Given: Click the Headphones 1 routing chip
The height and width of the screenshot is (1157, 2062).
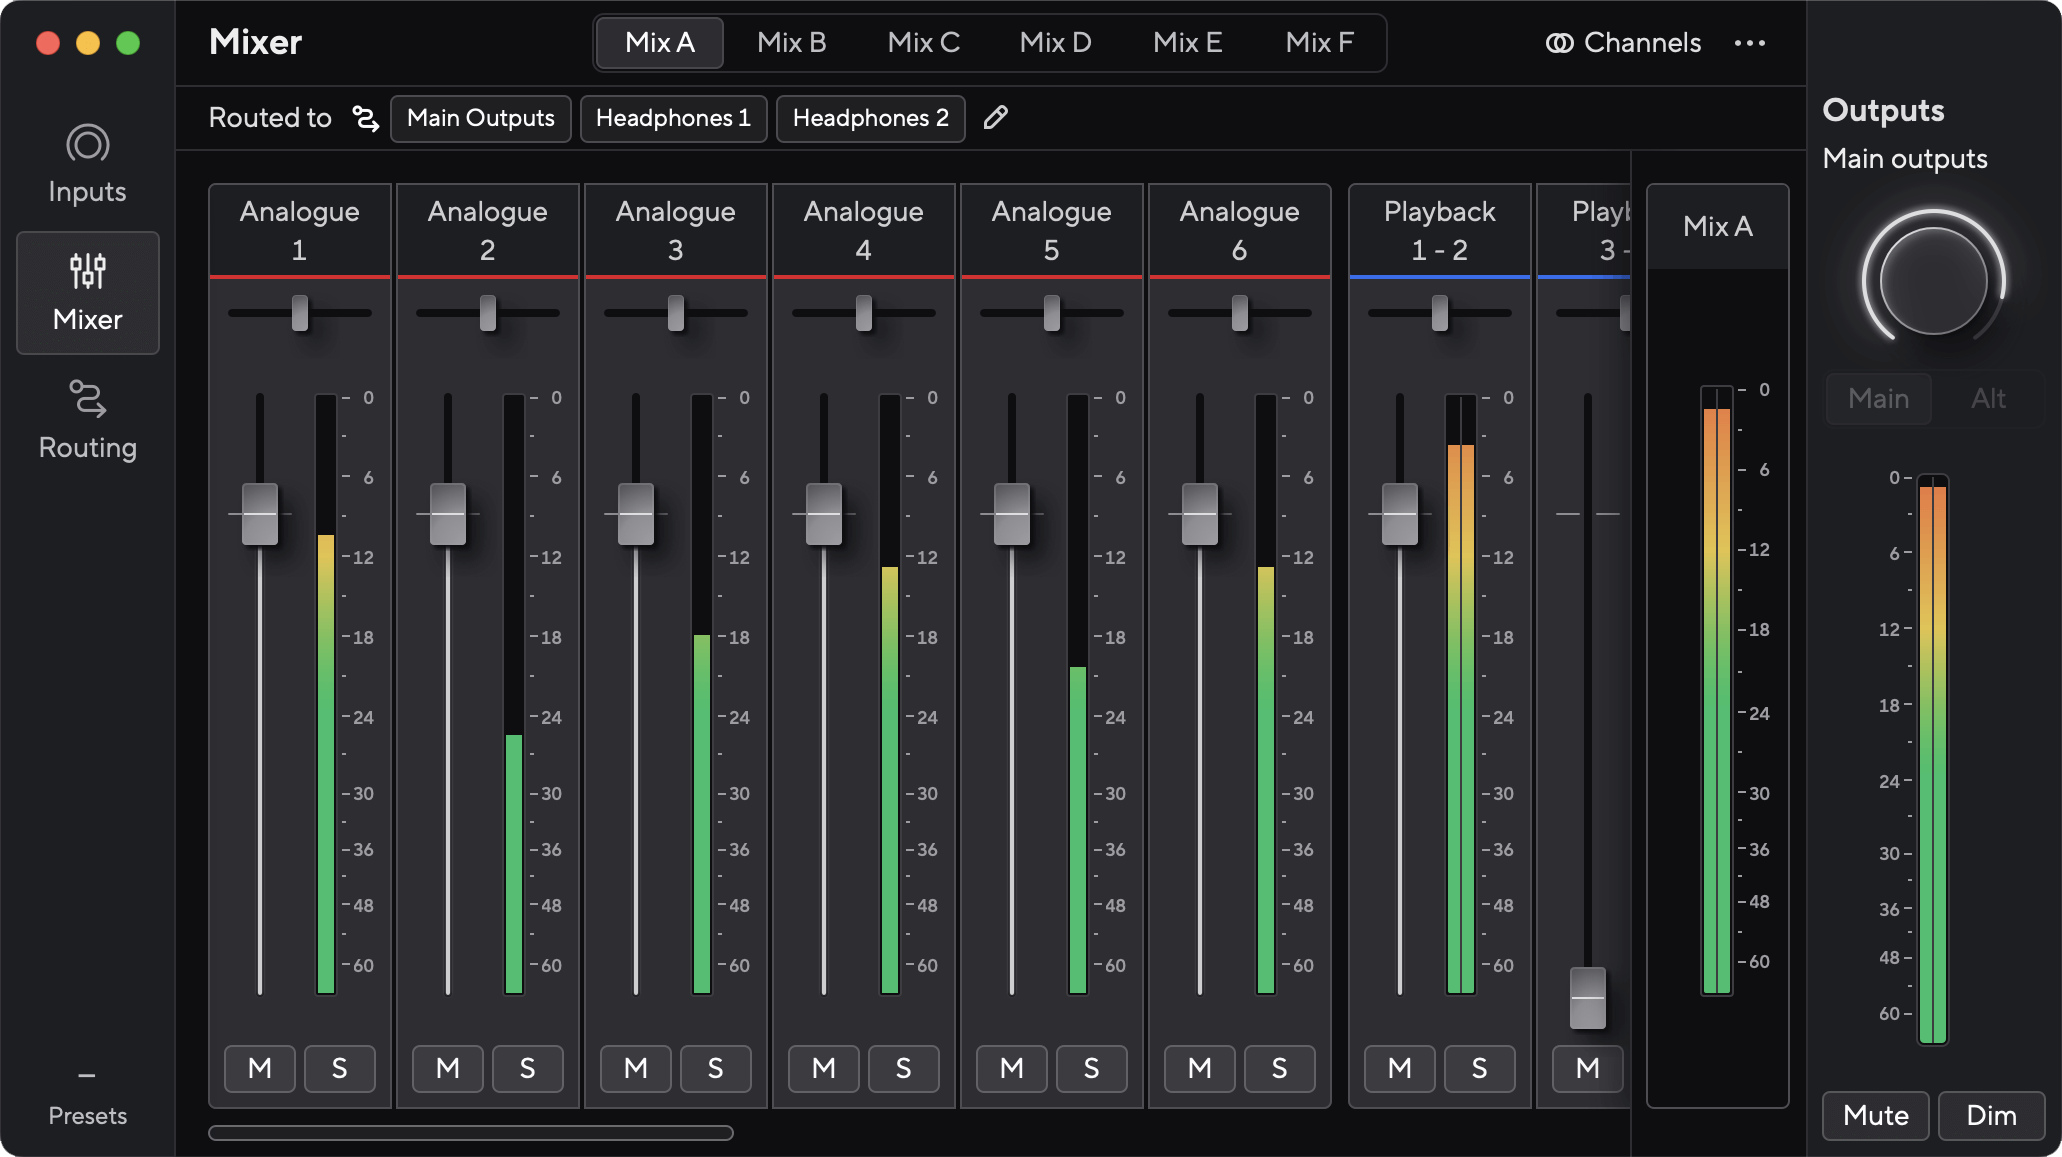Looking at the screenshot, I should (673, 118).
